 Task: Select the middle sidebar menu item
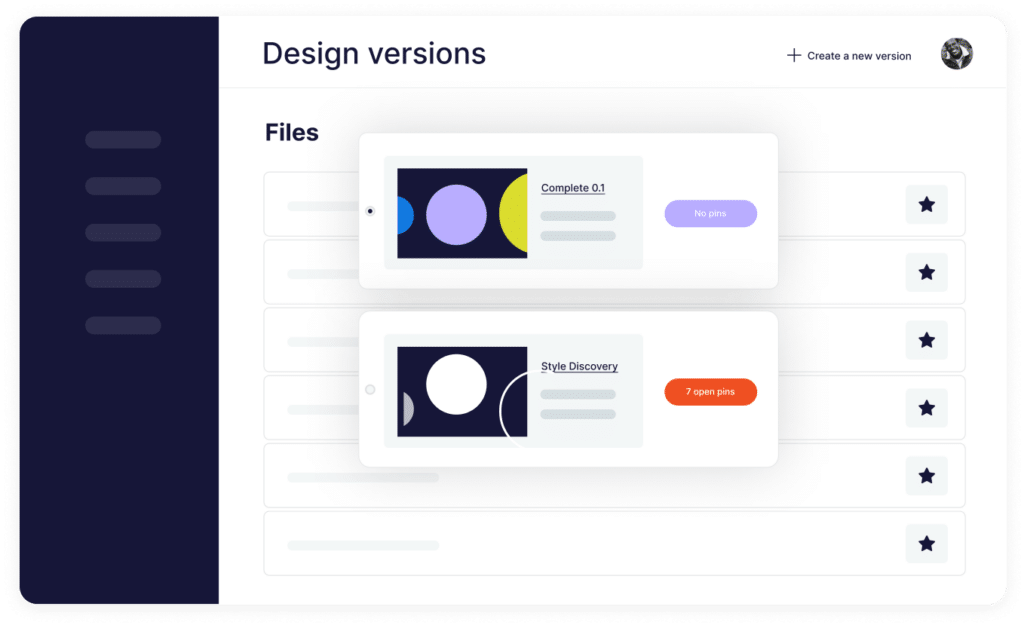pyautogui.click(x=123, y=233)
